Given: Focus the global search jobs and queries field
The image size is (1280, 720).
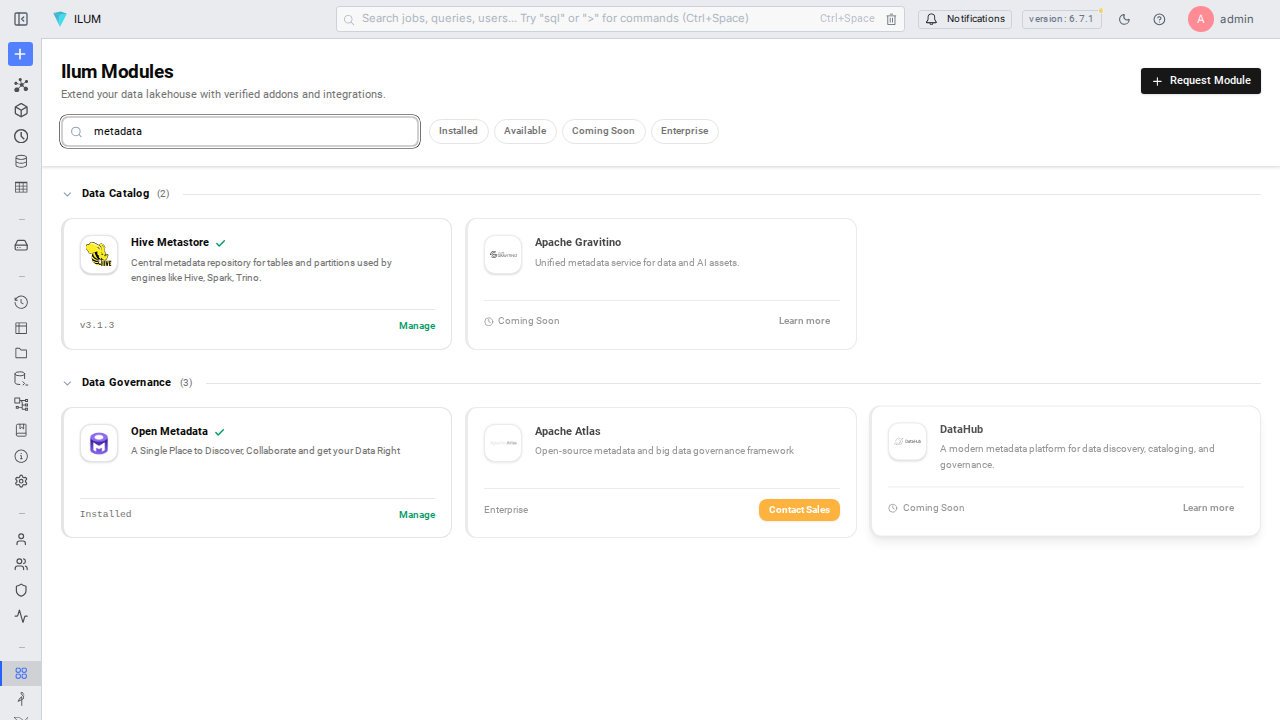Looking at the screenshot, I should (x=620, y=19).
